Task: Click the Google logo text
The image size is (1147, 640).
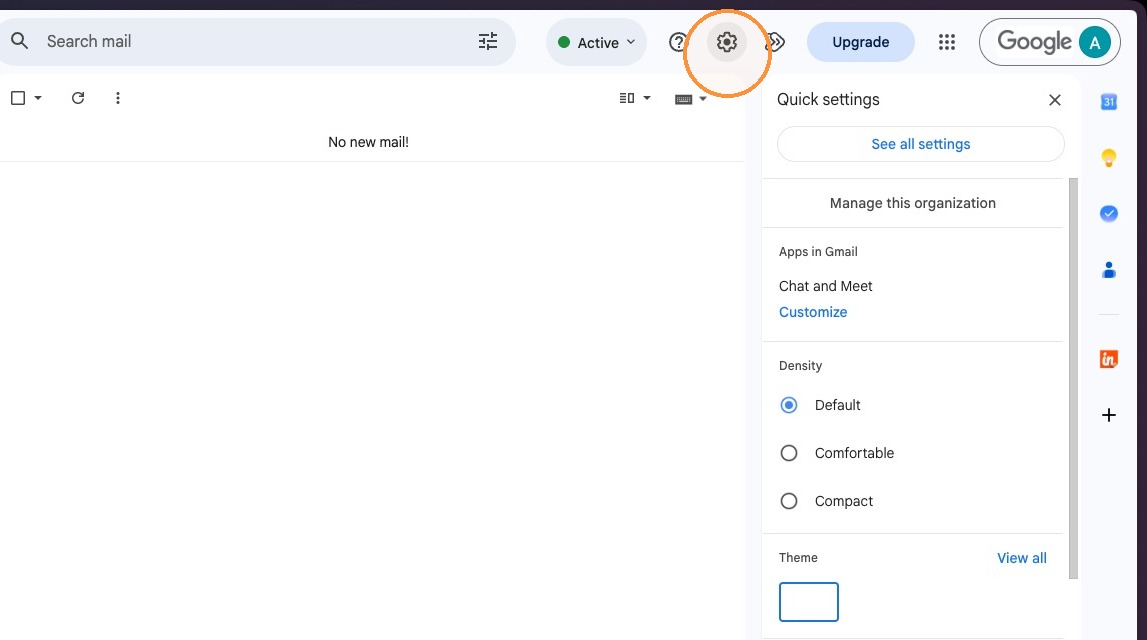Action: pos(1034,42)
